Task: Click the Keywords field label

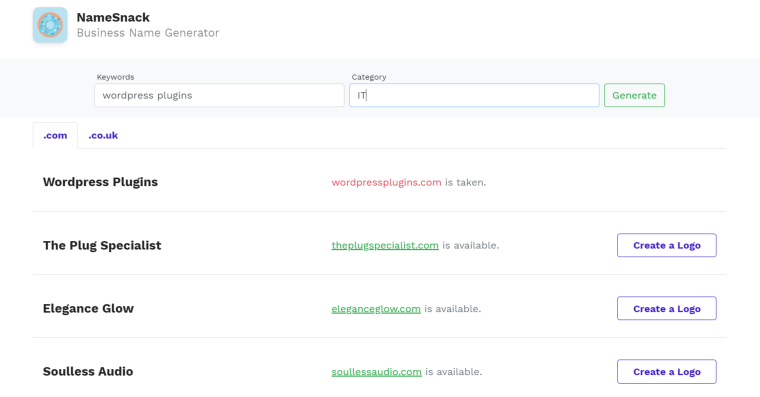Action: click(x=115, y=77)
